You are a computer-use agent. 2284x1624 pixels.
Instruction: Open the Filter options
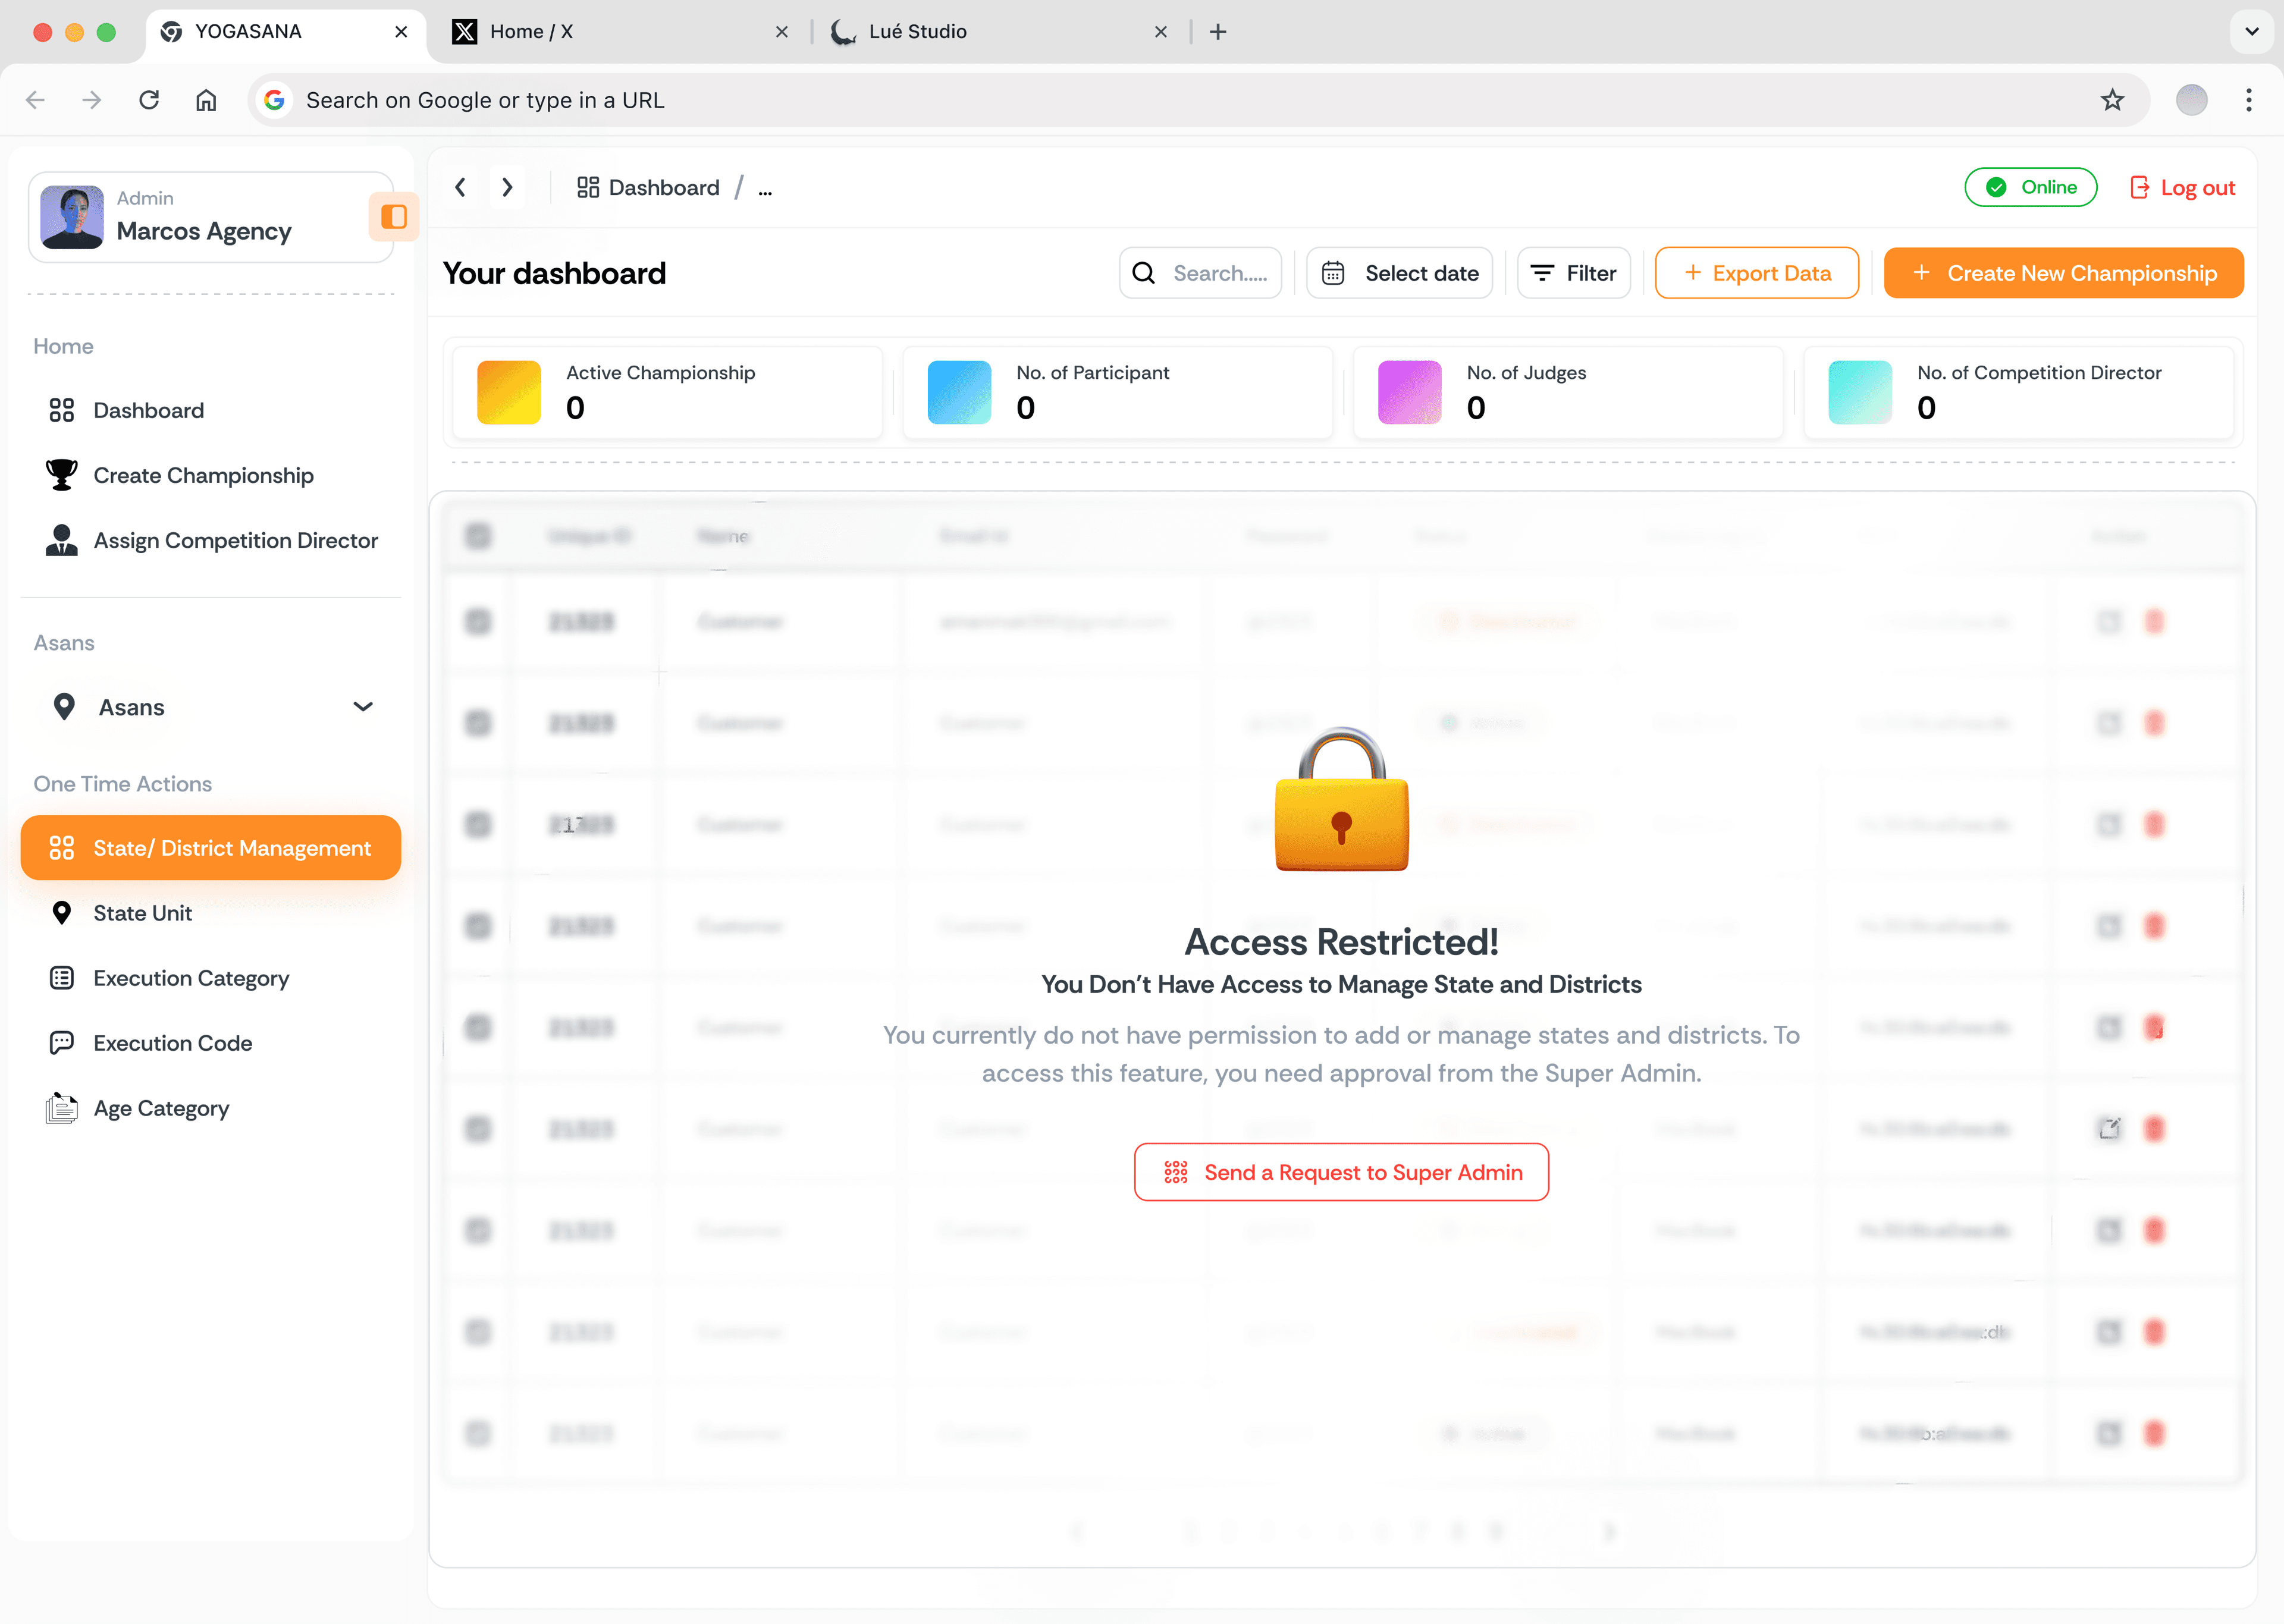pyautogui.click(x=1573, y=273)
